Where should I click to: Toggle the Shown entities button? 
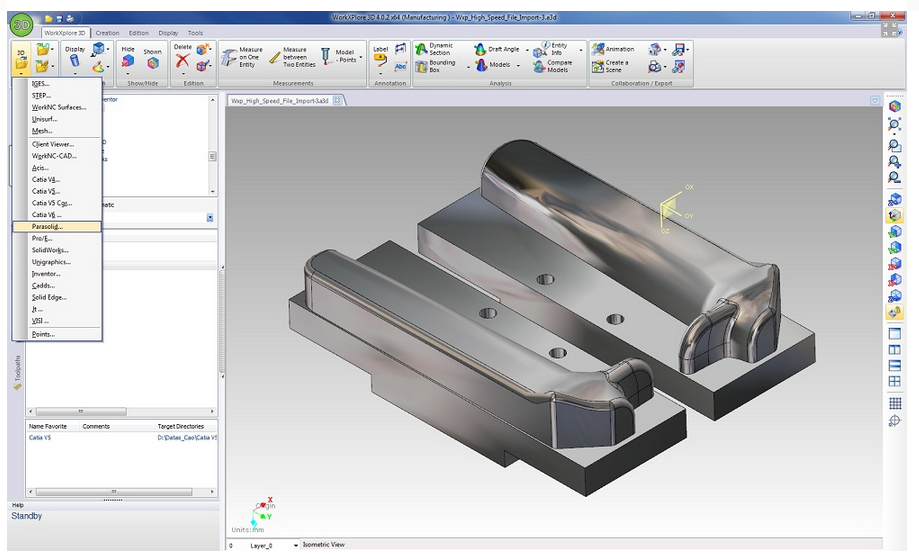[x=152, y=61]
